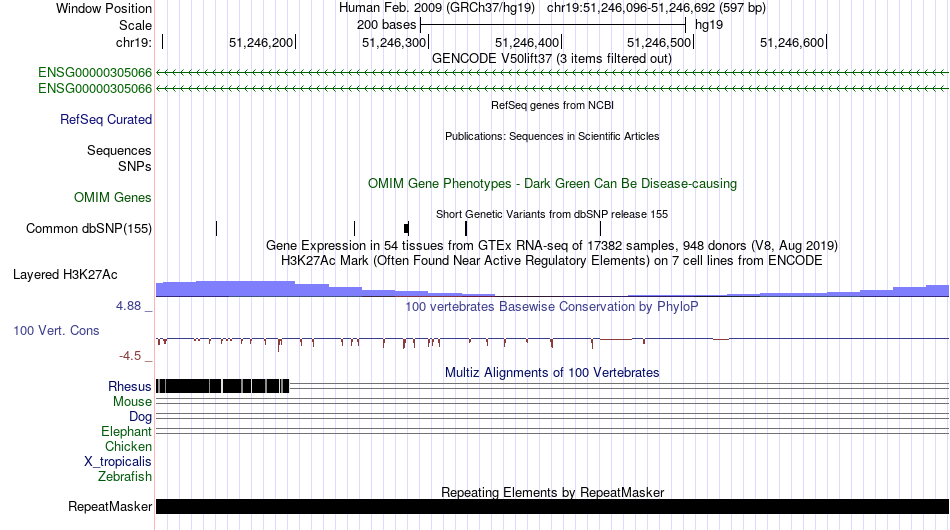Viewport: 950px width, 530px height.
Task: Select the Chicken alignment label
Action: point(128,446)
